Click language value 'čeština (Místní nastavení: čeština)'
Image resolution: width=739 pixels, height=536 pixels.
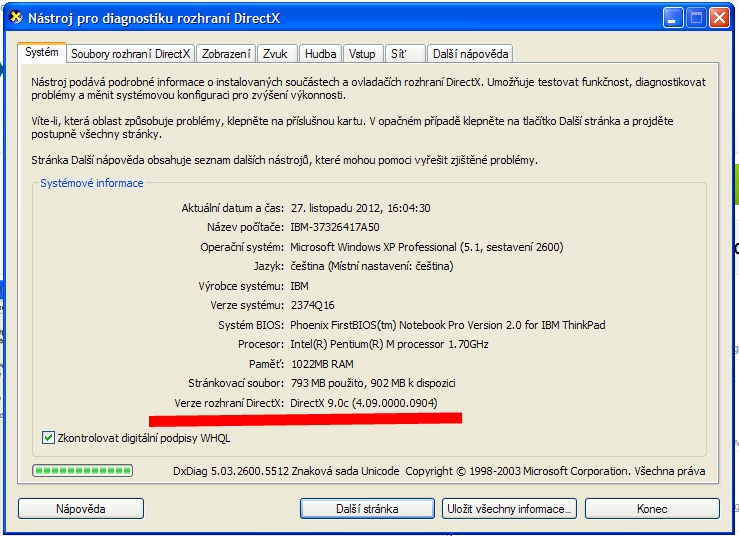point(372,266)
